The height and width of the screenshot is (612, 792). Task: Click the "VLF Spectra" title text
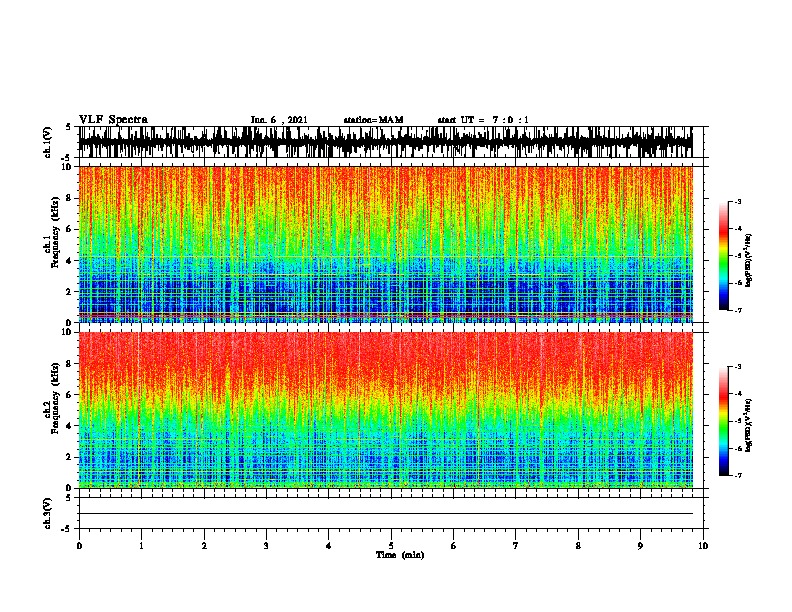tap(113, 120)
